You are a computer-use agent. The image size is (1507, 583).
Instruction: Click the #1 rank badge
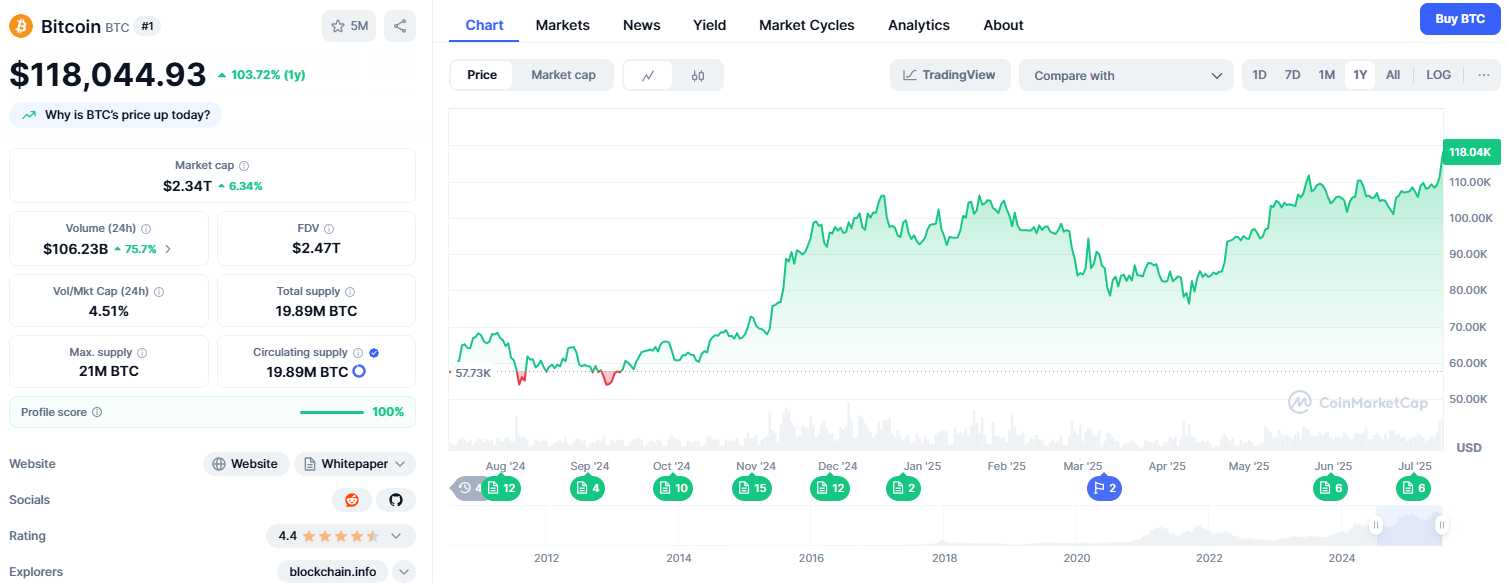click(x=146, y=27)
